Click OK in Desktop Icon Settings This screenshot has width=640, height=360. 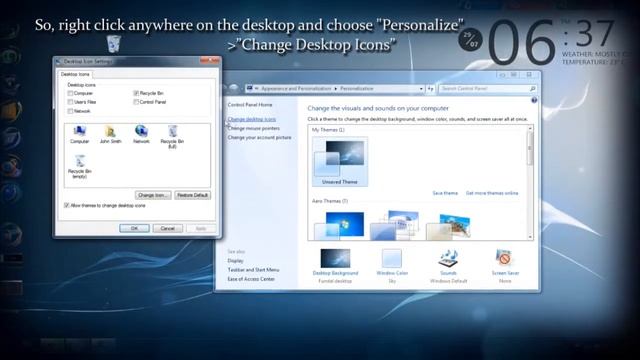coord(134,228)
